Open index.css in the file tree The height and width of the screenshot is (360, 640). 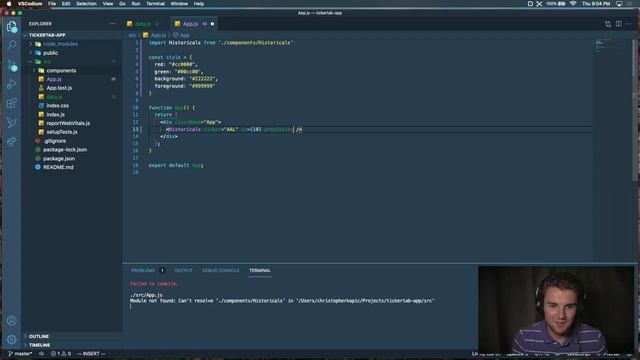(57, 106)
